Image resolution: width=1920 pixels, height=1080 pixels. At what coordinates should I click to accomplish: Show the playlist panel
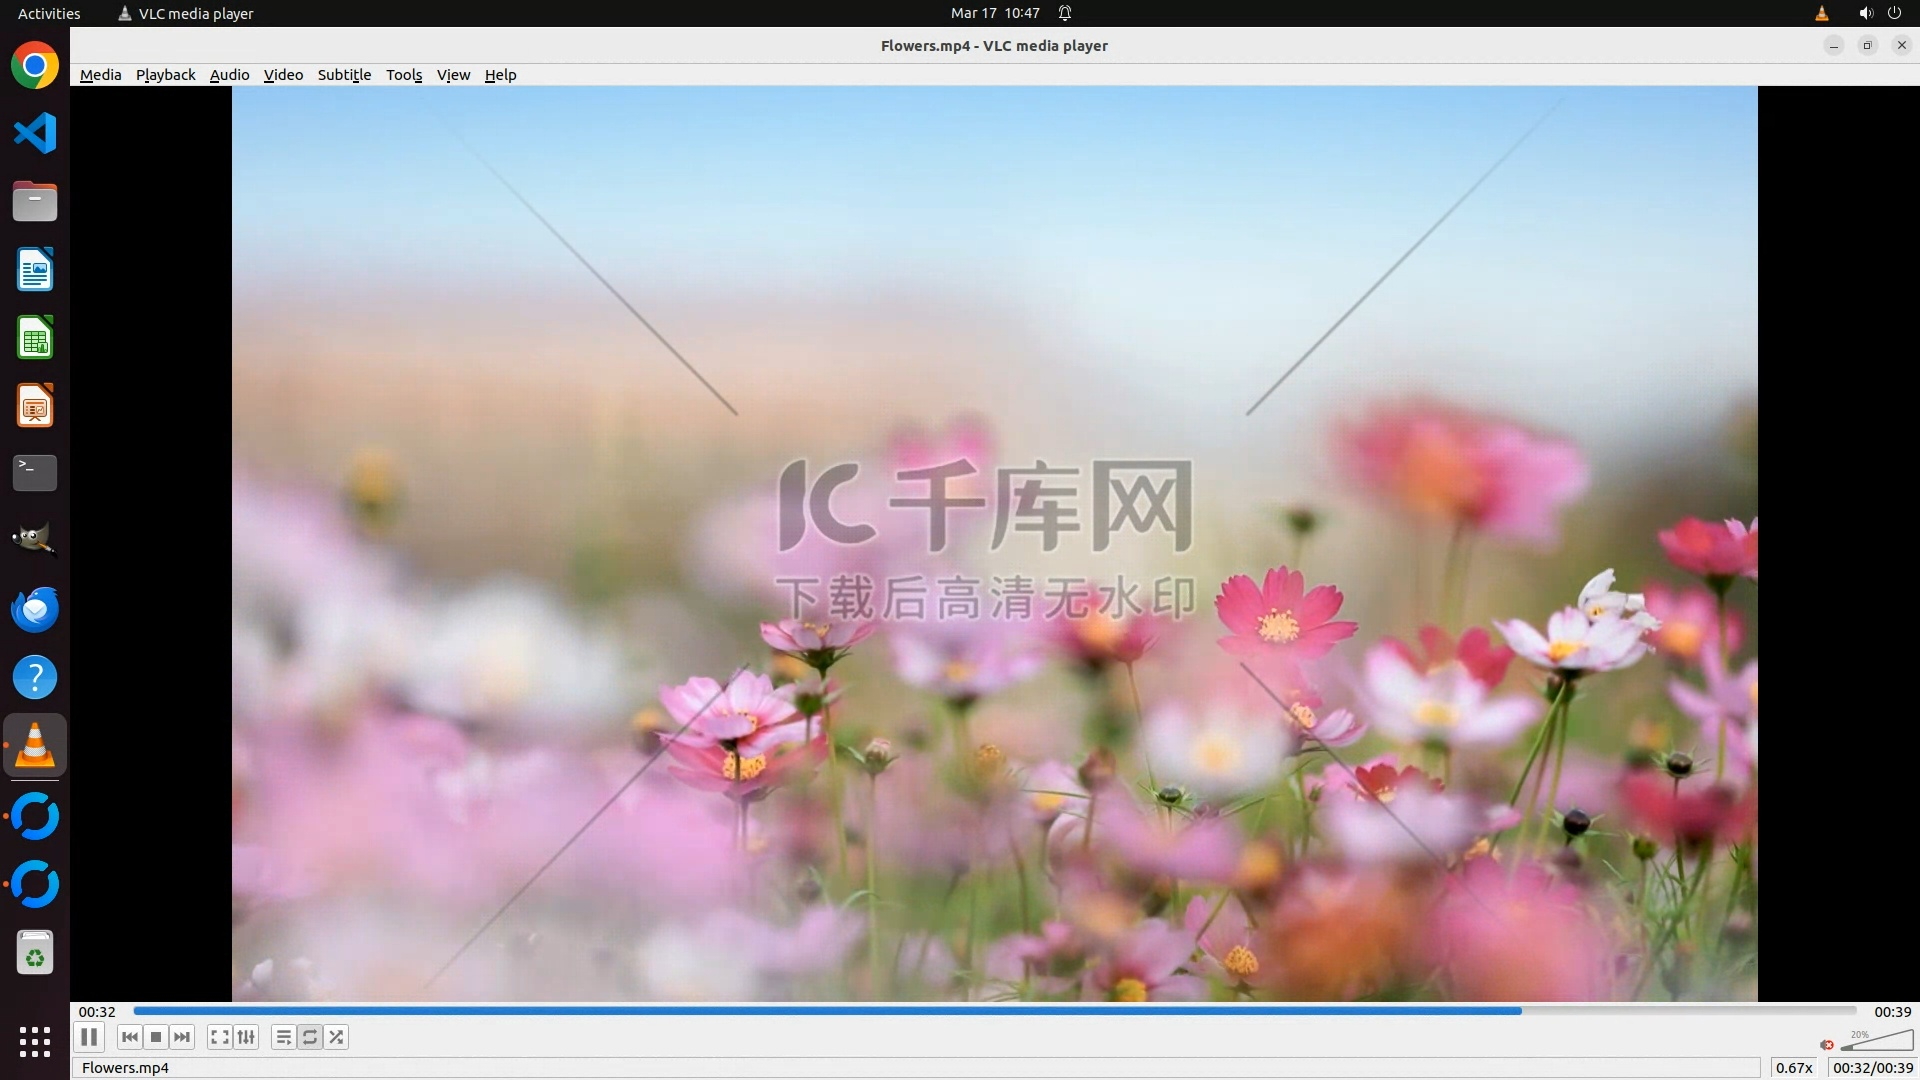click(283, 1037)
